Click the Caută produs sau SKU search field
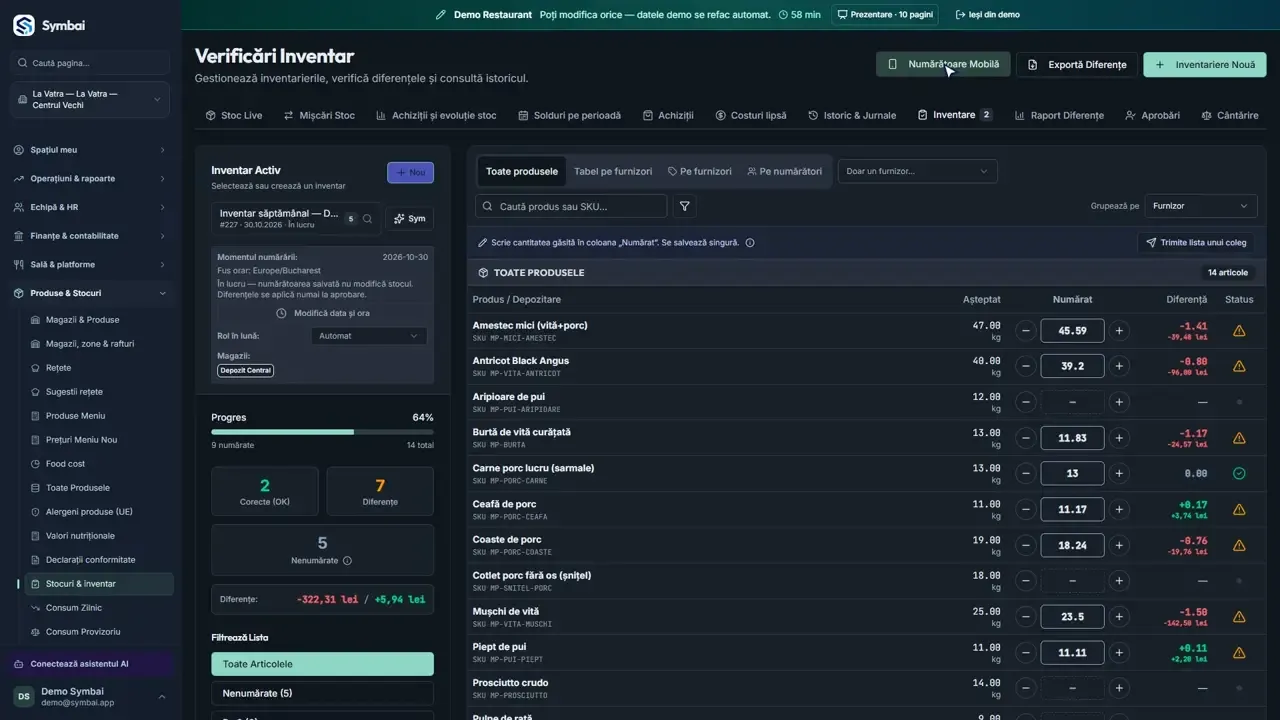Screen dimensions: 1280x720 point(571,206)
